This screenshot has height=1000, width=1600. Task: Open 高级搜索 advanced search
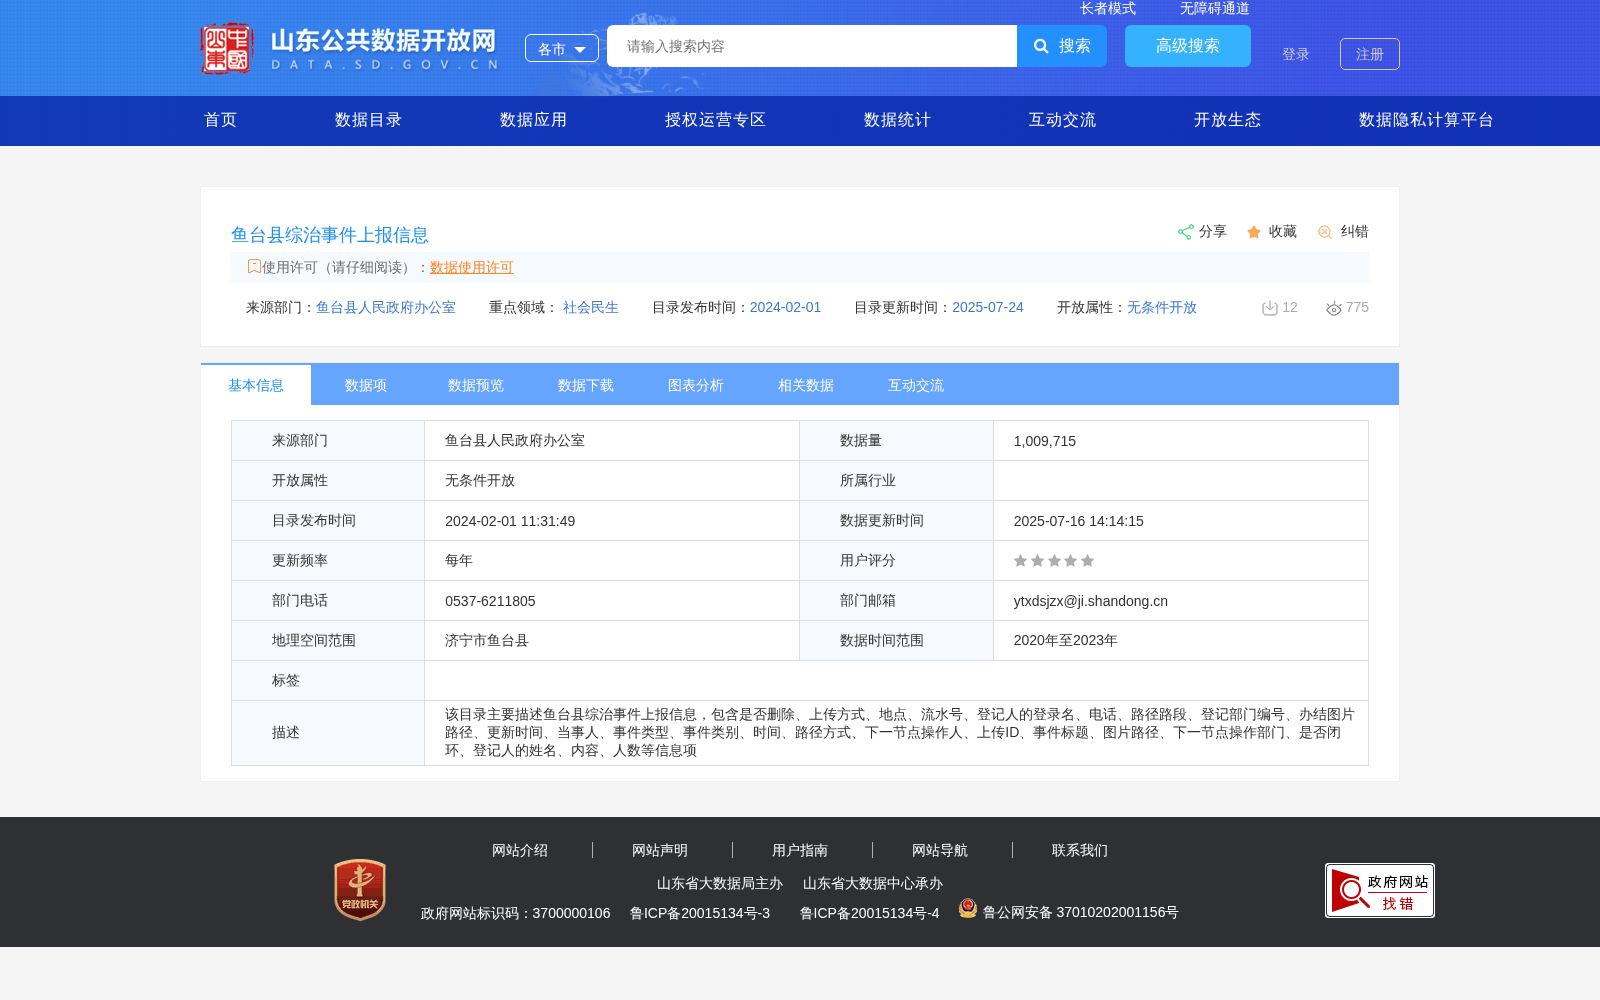click(x=1188, y=46)
